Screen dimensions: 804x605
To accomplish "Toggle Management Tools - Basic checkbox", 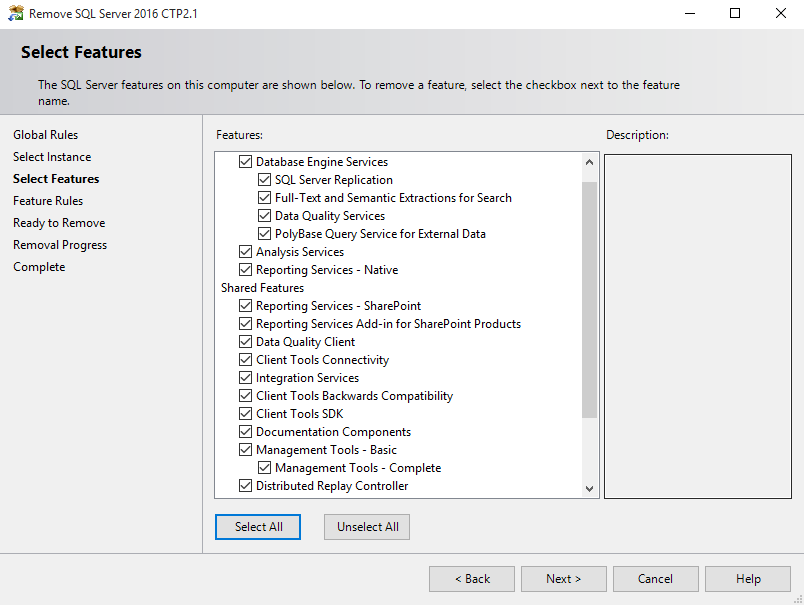I will 245,450.
